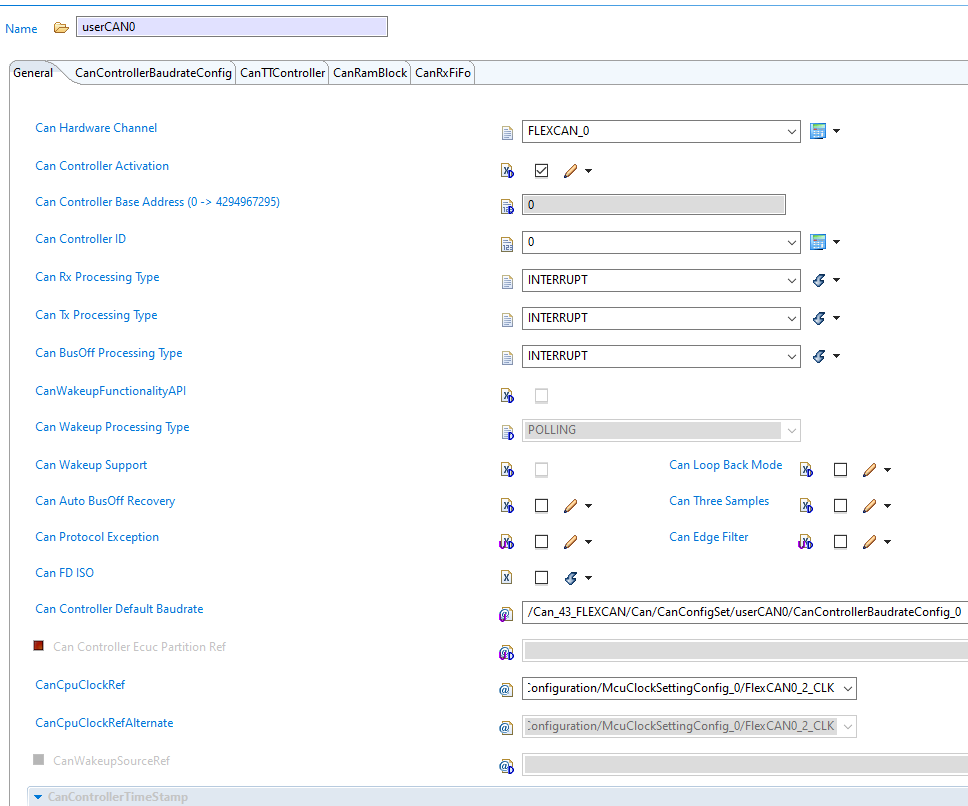Enable the Can Edge Filter checkbox

click(840, 542)
